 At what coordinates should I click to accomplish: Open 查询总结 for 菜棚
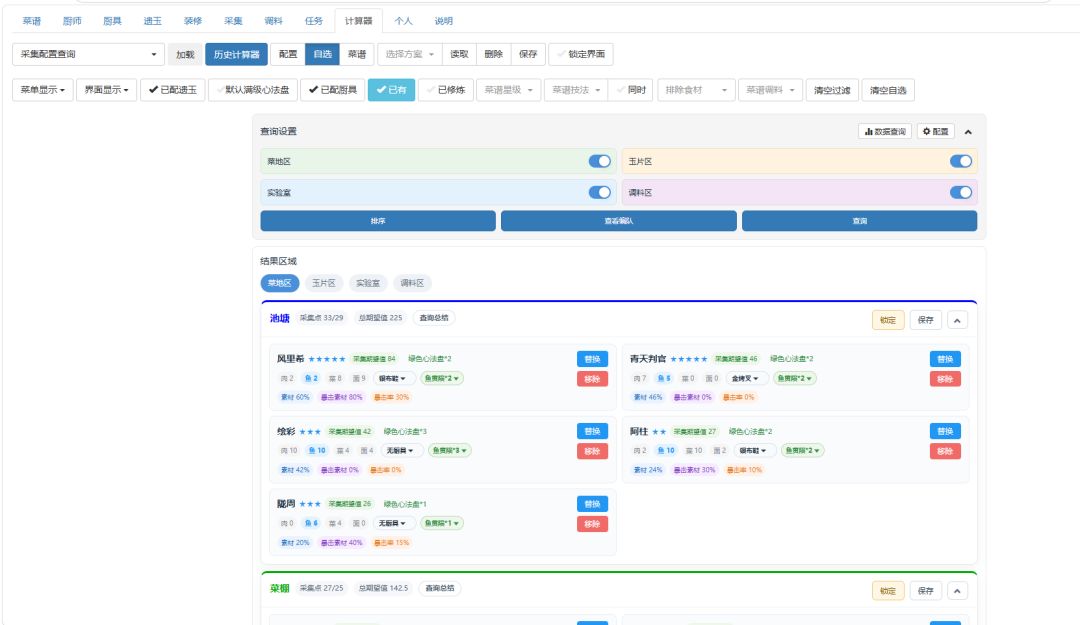pyautogui.click(x=439, y=588)
